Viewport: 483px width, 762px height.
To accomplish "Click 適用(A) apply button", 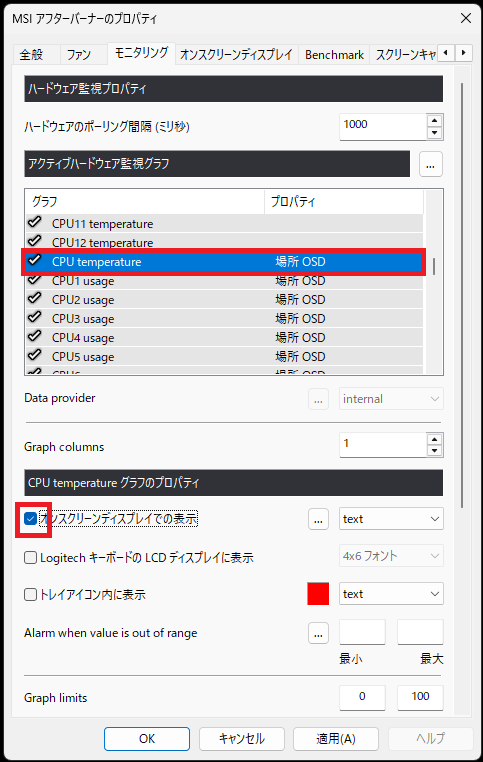I will tap(336, 739).
